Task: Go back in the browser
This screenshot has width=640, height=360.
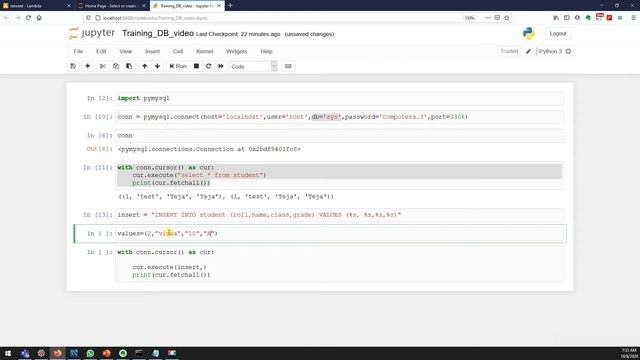Action: (7, 18)
